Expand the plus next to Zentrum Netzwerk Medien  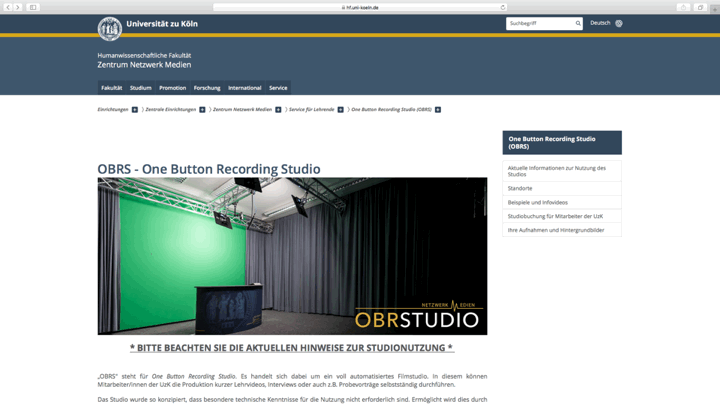pos(279,109)
